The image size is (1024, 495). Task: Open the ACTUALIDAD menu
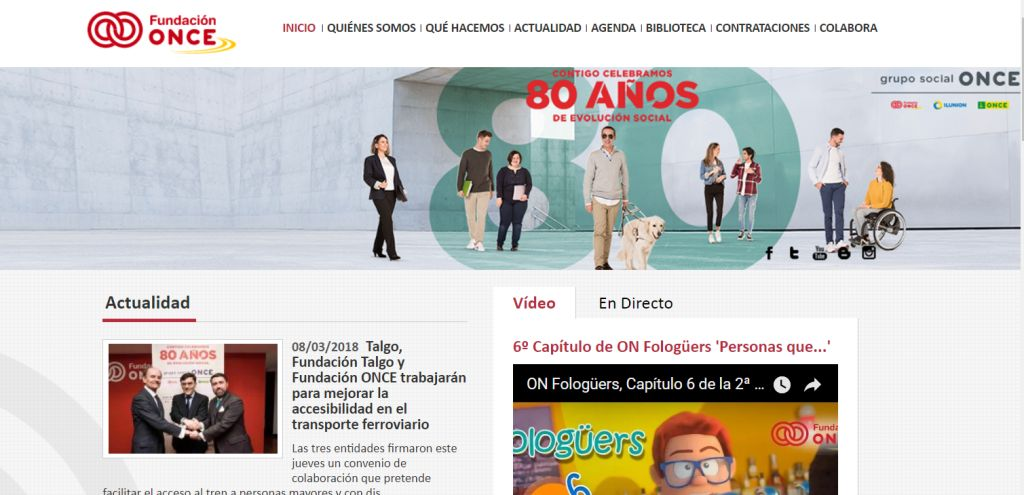pyautogui.click(x=547, y=28)
